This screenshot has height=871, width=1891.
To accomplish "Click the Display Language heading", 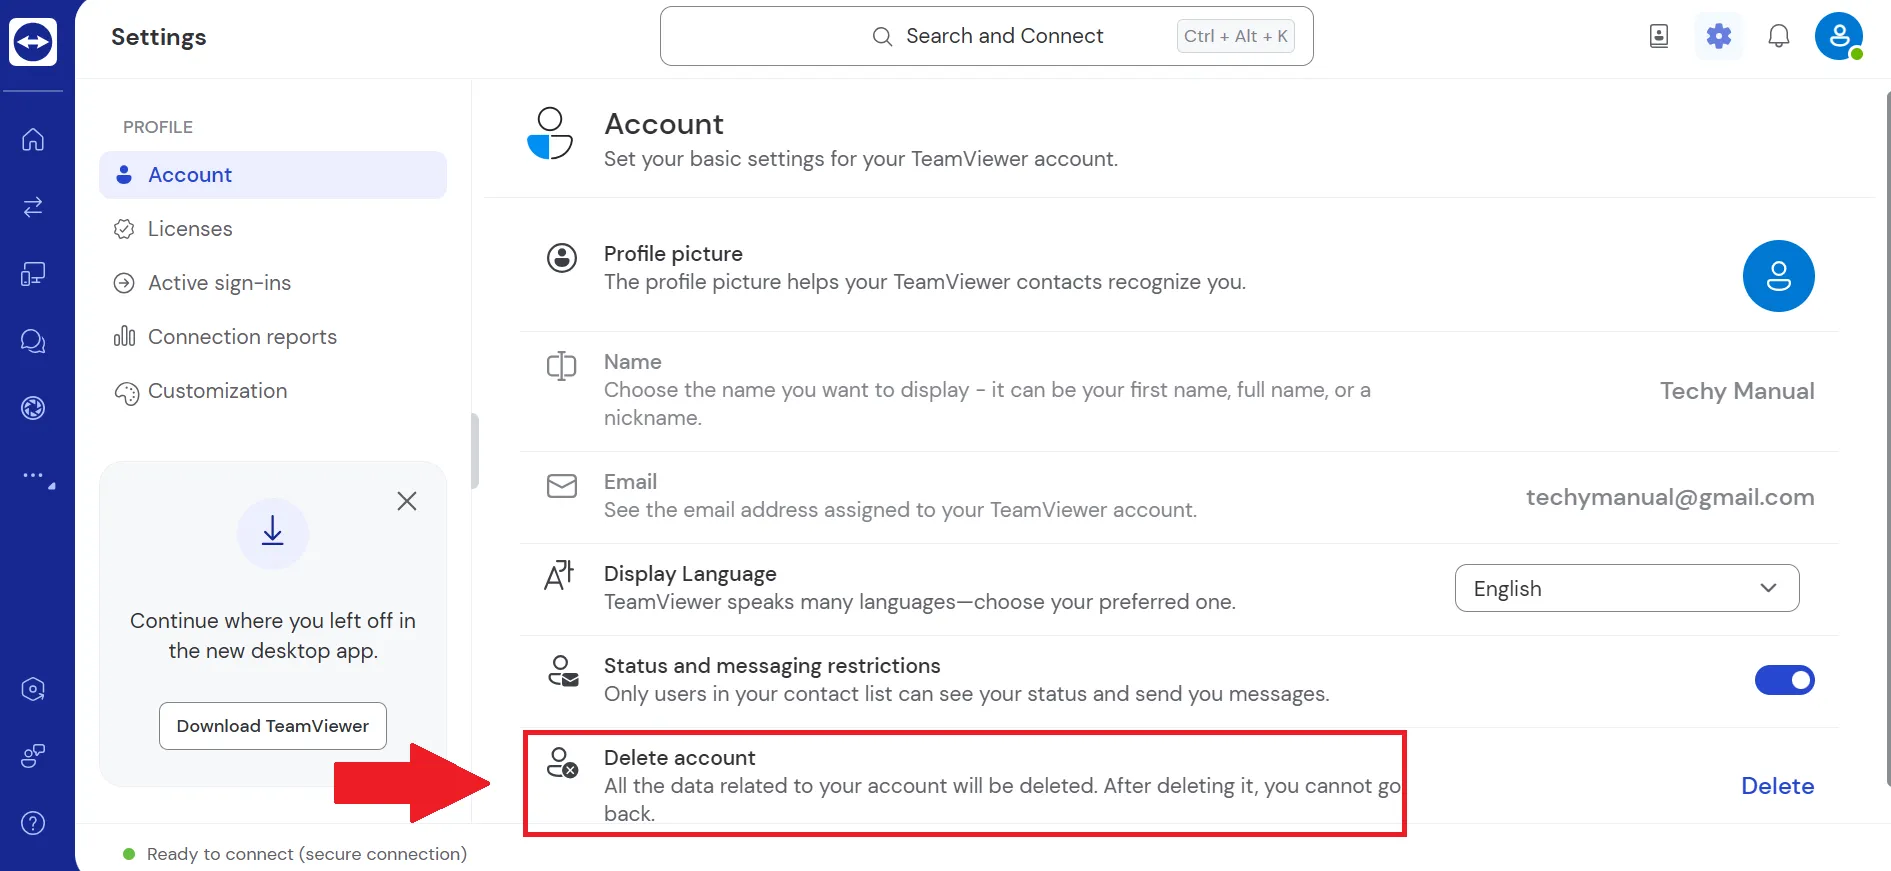I will pyautogui.click(x=690, y=574).
